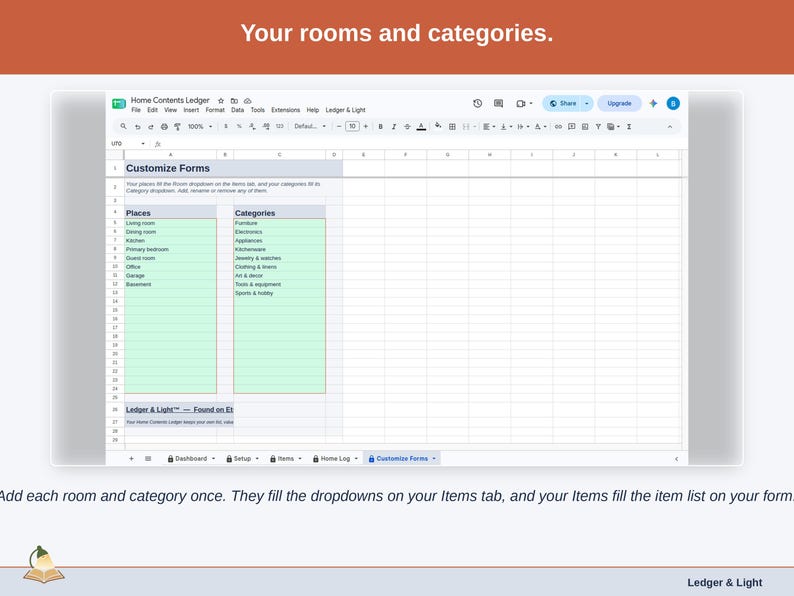794x596 pixels.
Task: Open the account avatar B
Action: click(x=673, y=103)
